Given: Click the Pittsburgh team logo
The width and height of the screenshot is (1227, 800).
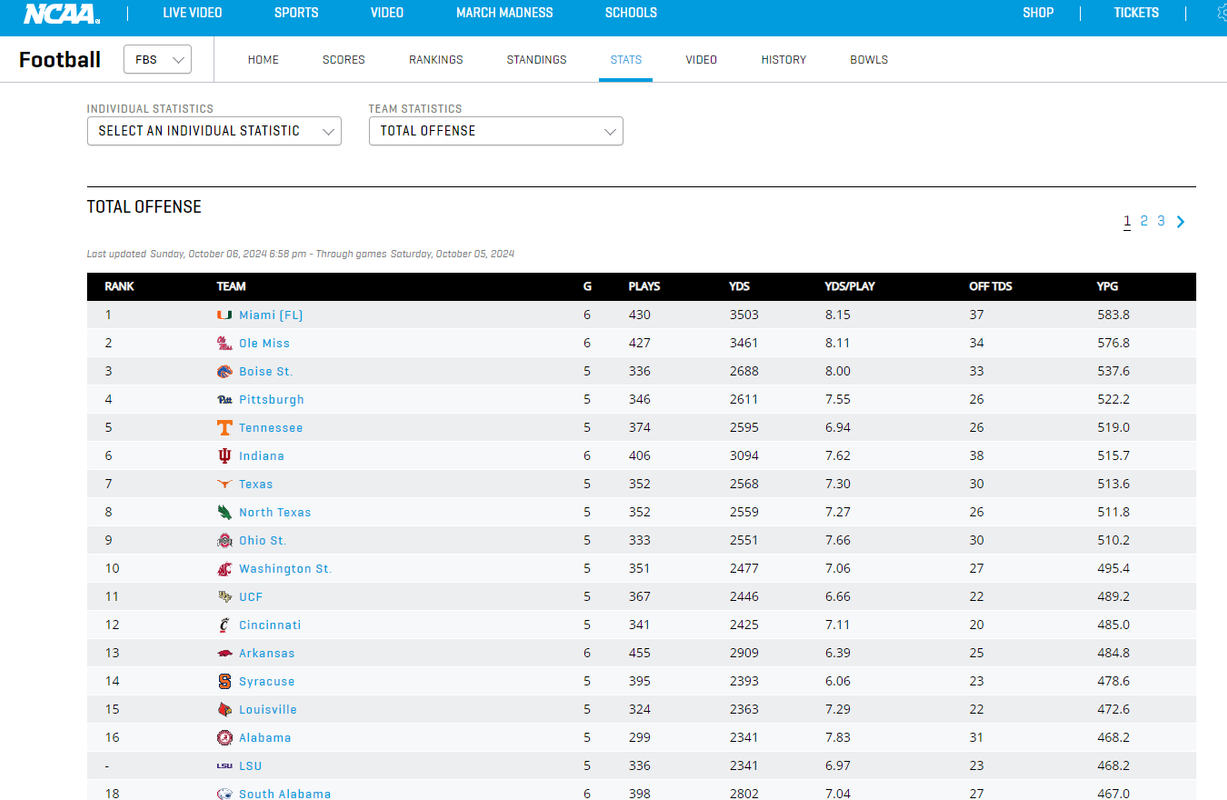Looking at the screenshot, I should tap(225, 399).
